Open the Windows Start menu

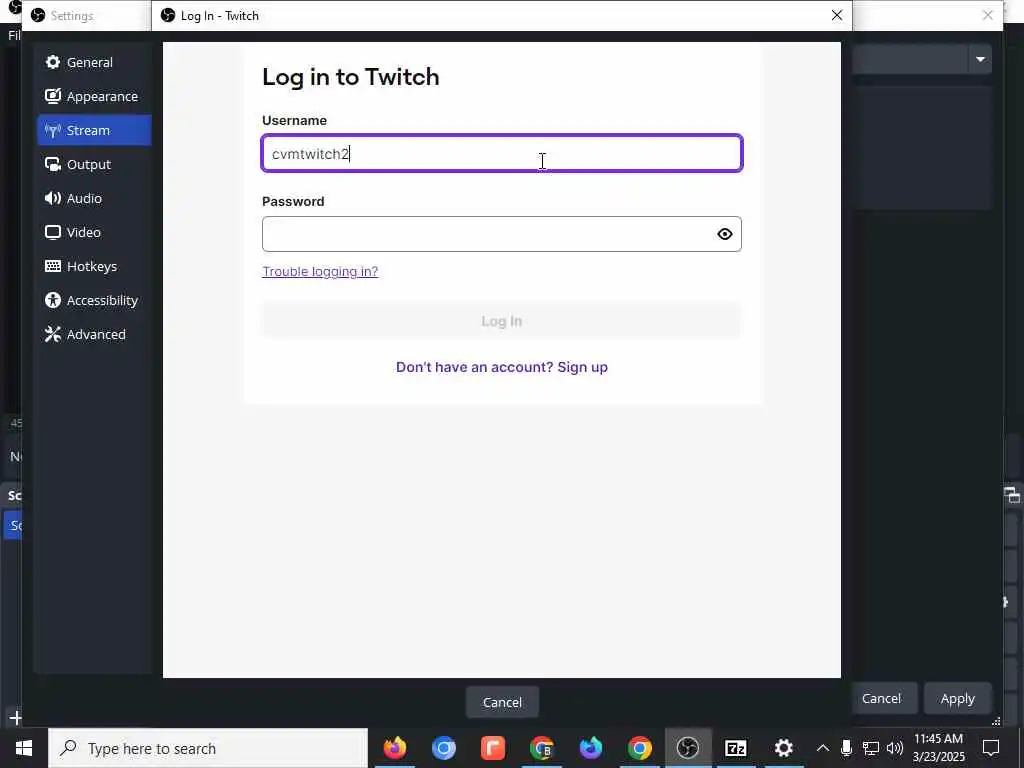[24, 748]
